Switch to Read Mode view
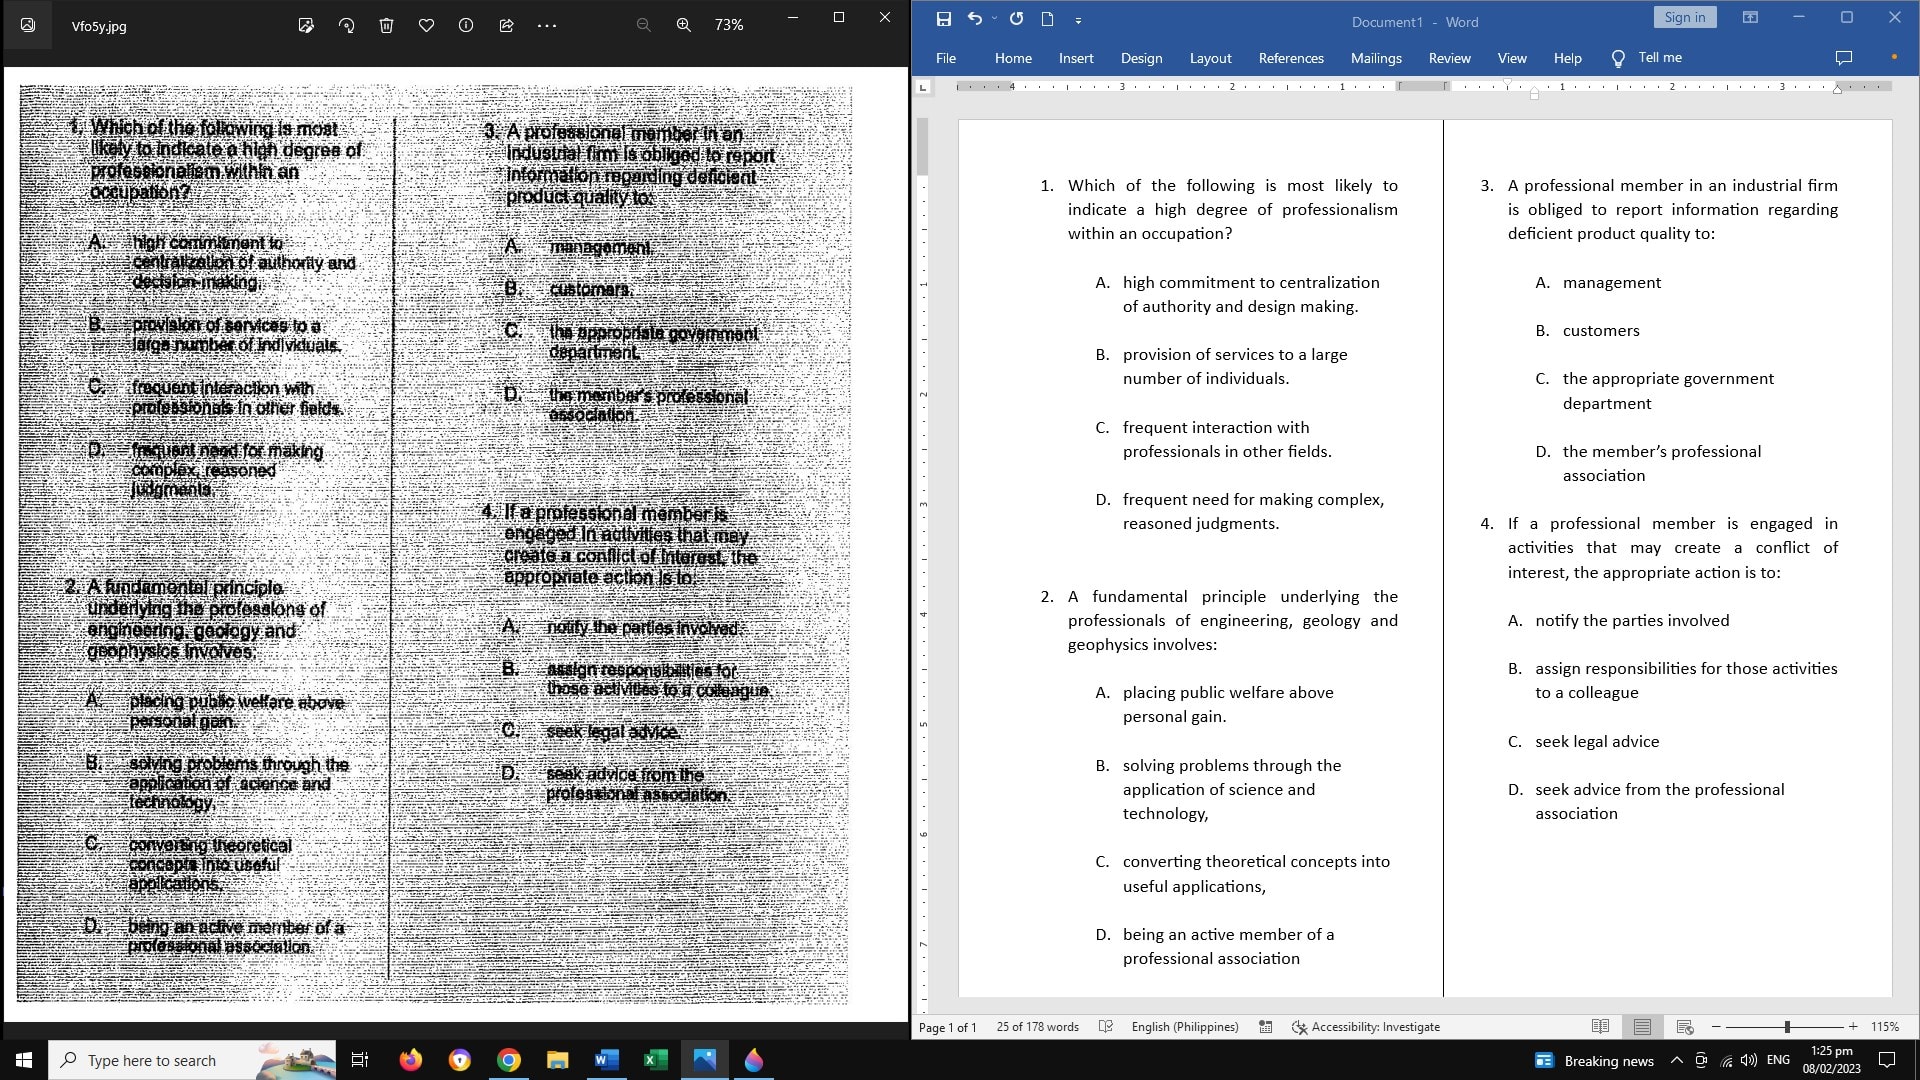Viewport: 1920px width, 1080px height. click(1600, 1027)
